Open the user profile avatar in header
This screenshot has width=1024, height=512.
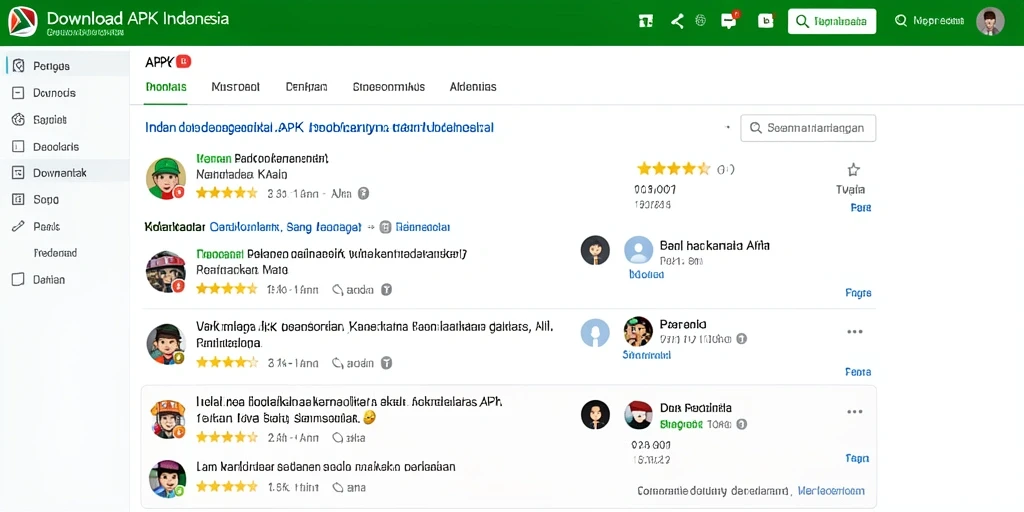(x=990, y=21)
